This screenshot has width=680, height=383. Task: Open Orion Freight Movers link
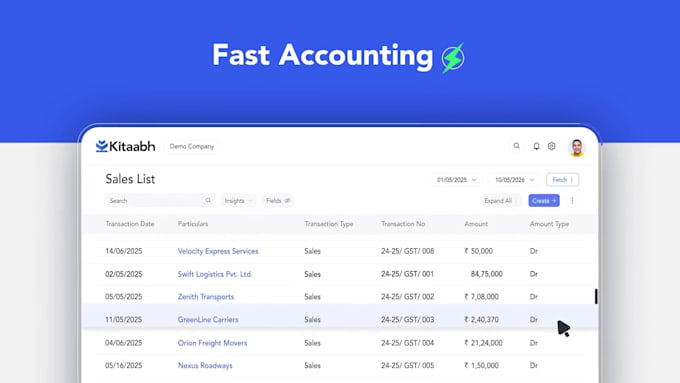pyautogui.click(x=212, y=343)
